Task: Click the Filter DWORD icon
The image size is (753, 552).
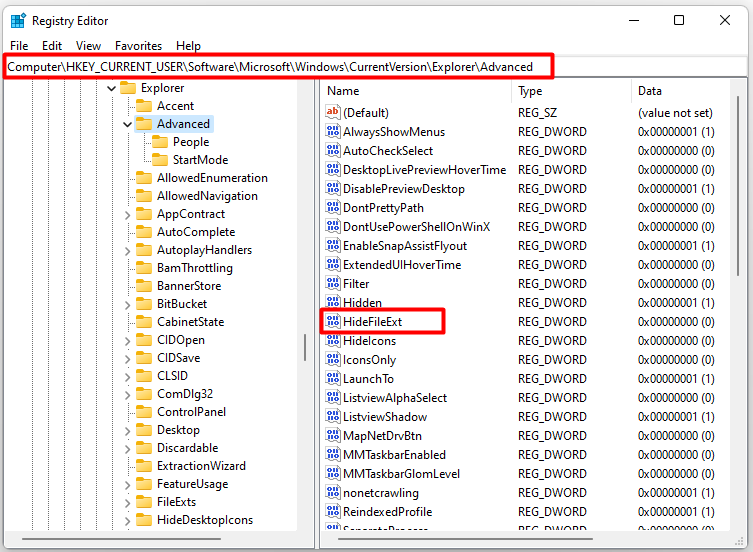Action: pos(332,283)
